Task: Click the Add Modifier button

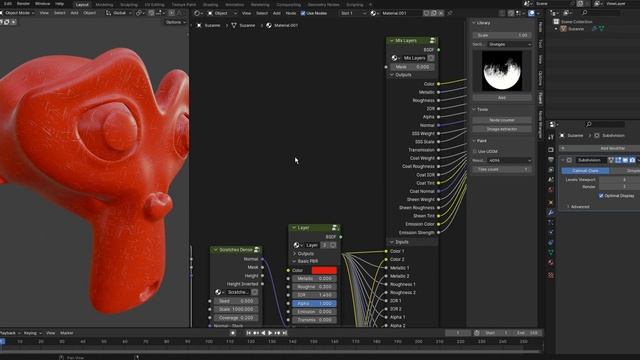Action: 600,148
